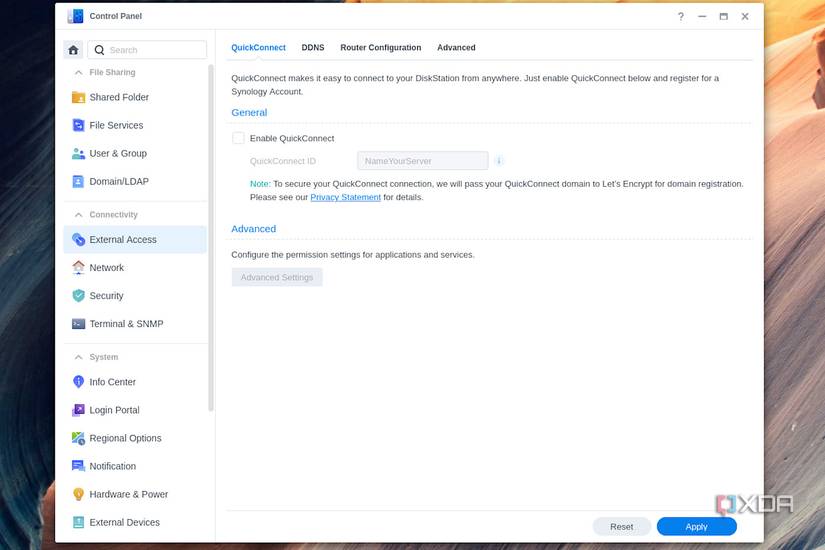Image resolution: width=825 pixels, height=550 pixels.
Task: Switch to the Advanced tab
Action: click(456, 47)
